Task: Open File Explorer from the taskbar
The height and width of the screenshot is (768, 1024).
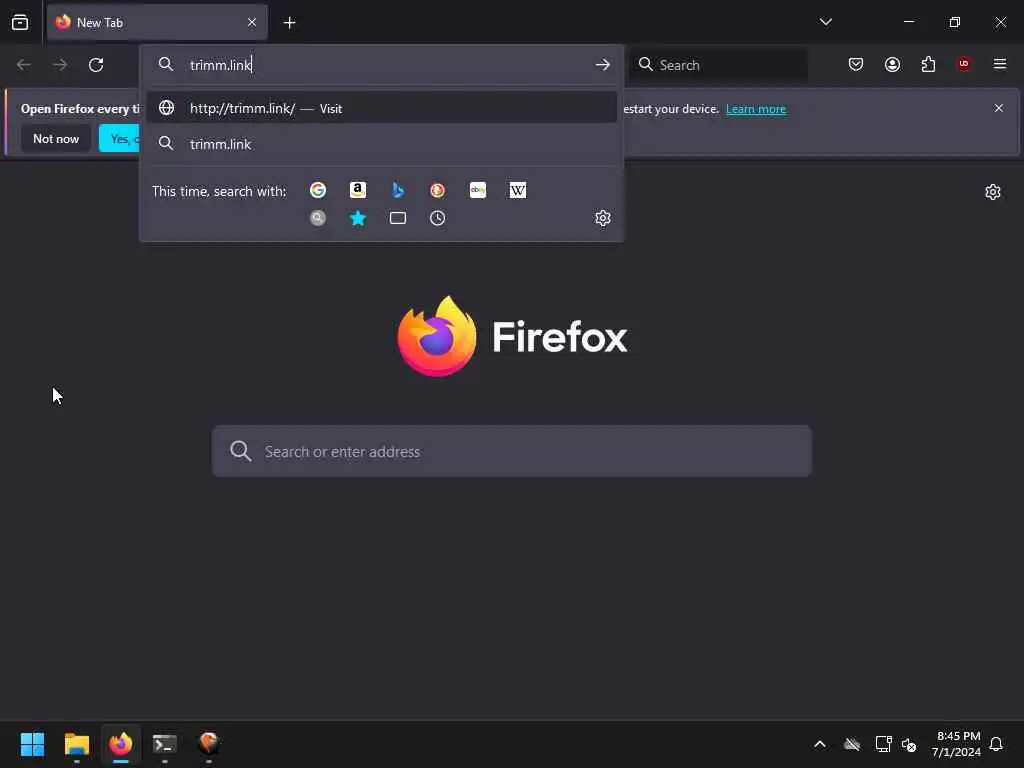Action: coord(77,744)
